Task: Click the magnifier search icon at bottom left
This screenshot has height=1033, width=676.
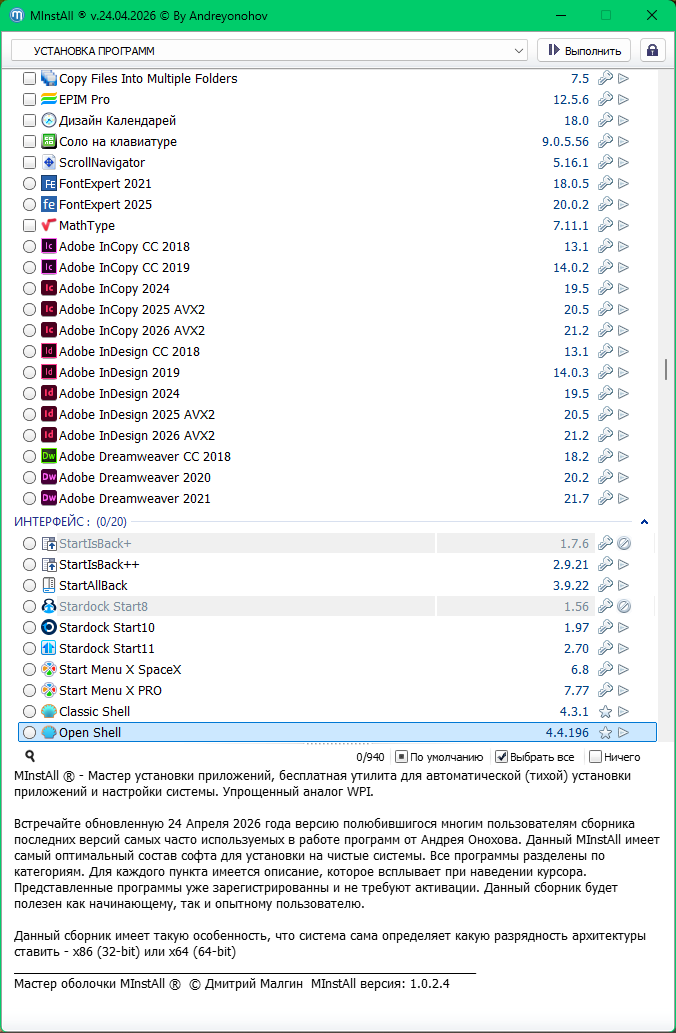Action: [x=30, y=757]
